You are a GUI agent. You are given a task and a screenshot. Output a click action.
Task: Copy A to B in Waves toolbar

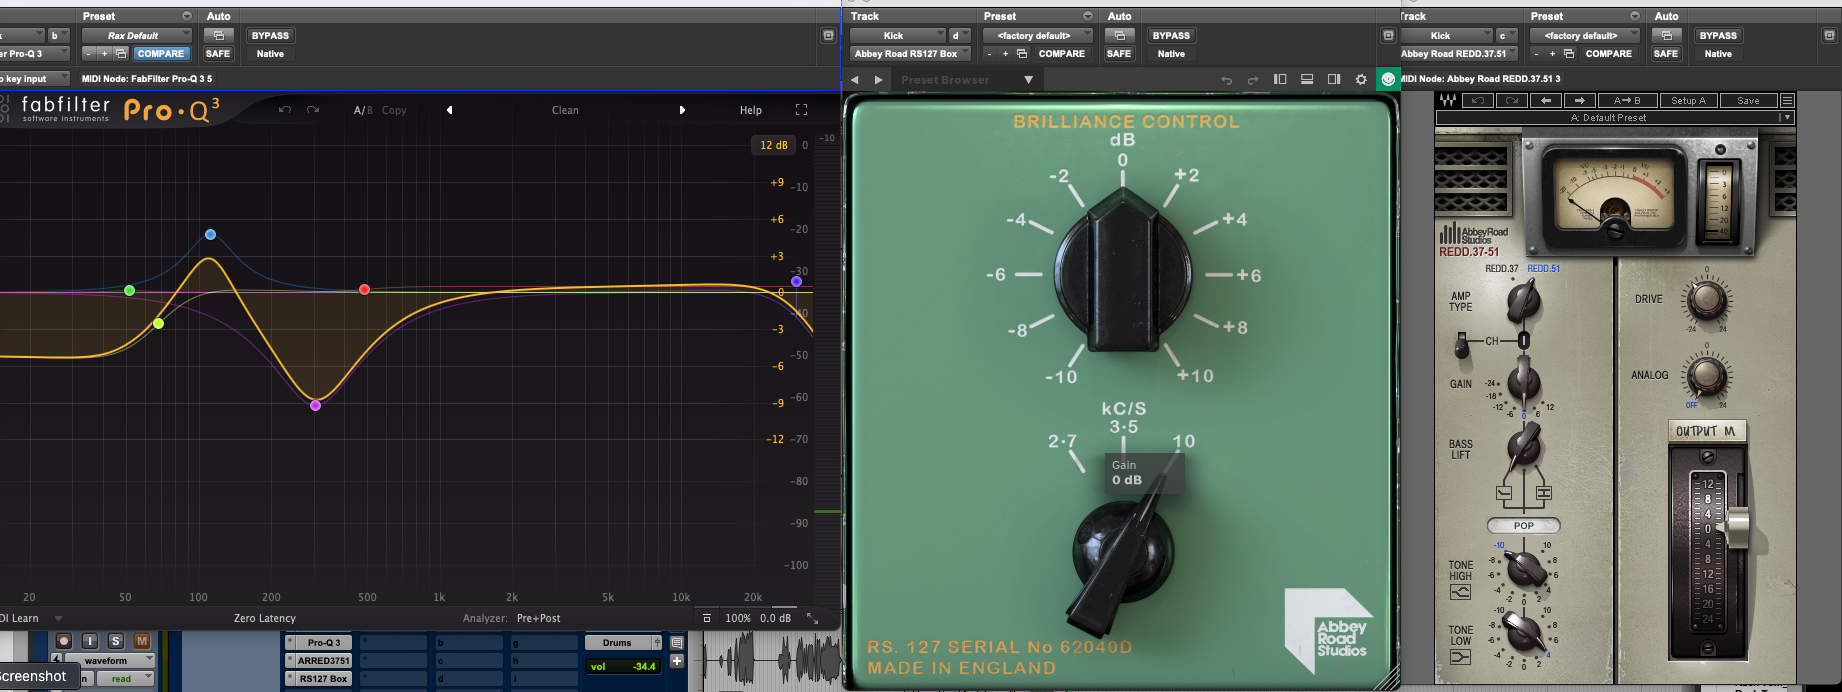(x=1627, y=100)
